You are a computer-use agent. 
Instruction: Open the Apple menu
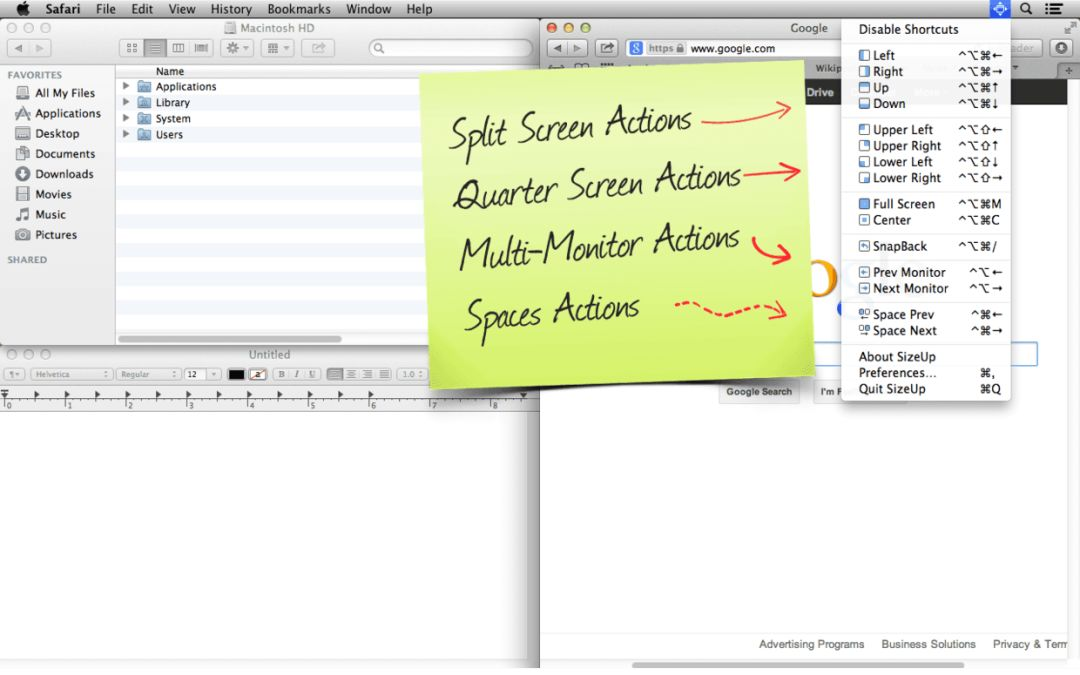tap(23, 9)
